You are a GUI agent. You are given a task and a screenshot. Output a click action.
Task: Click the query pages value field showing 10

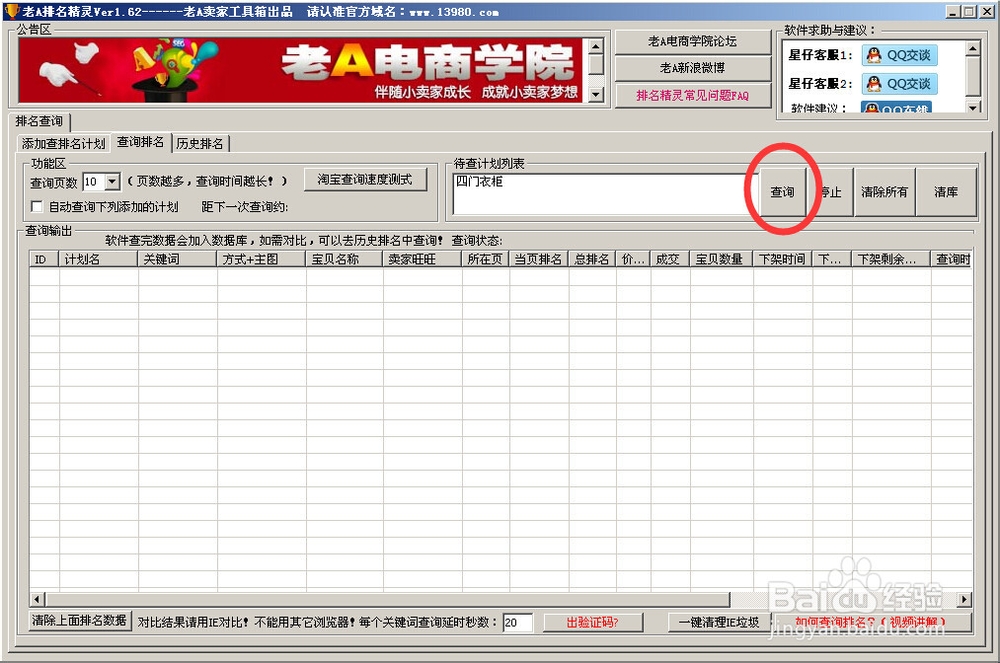[94, 182]
